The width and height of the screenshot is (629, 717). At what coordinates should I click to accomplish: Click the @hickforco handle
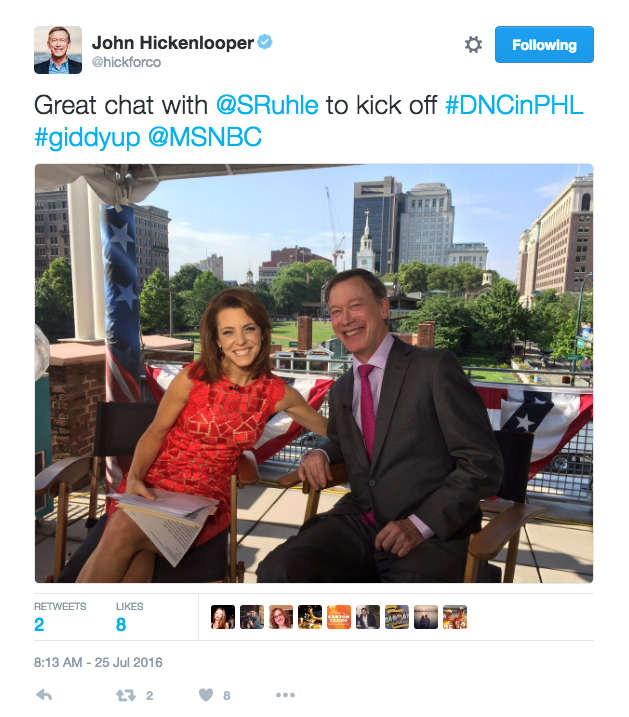126,62
